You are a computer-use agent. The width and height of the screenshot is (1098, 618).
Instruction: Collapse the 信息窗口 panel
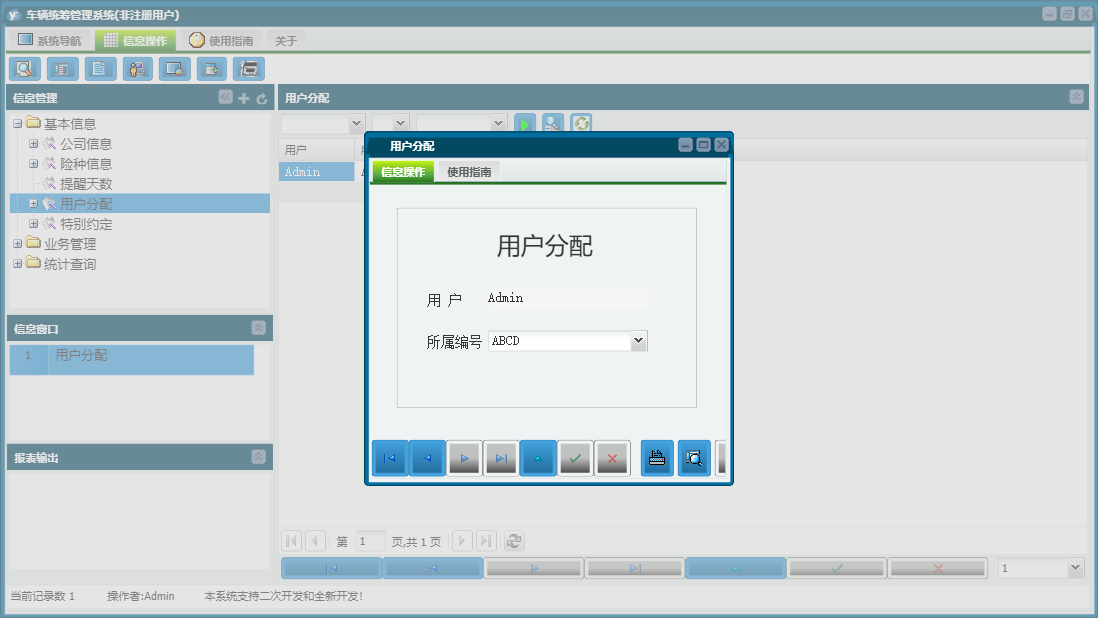pos(258,328)
